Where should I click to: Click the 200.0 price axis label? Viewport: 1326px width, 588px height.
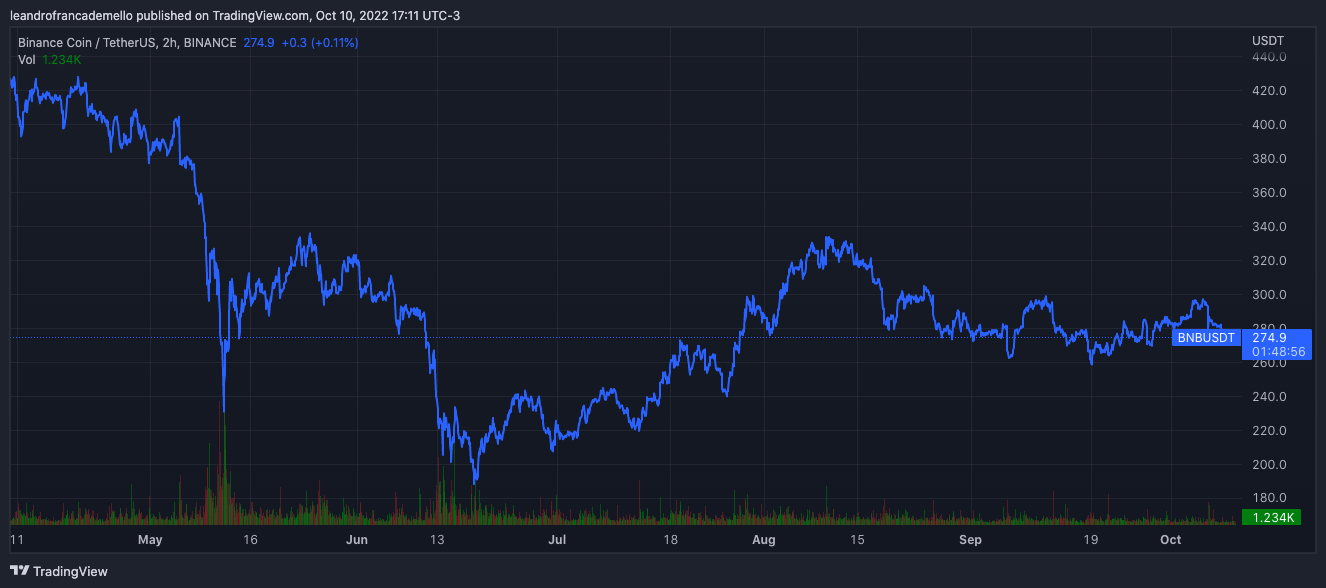1268,465
